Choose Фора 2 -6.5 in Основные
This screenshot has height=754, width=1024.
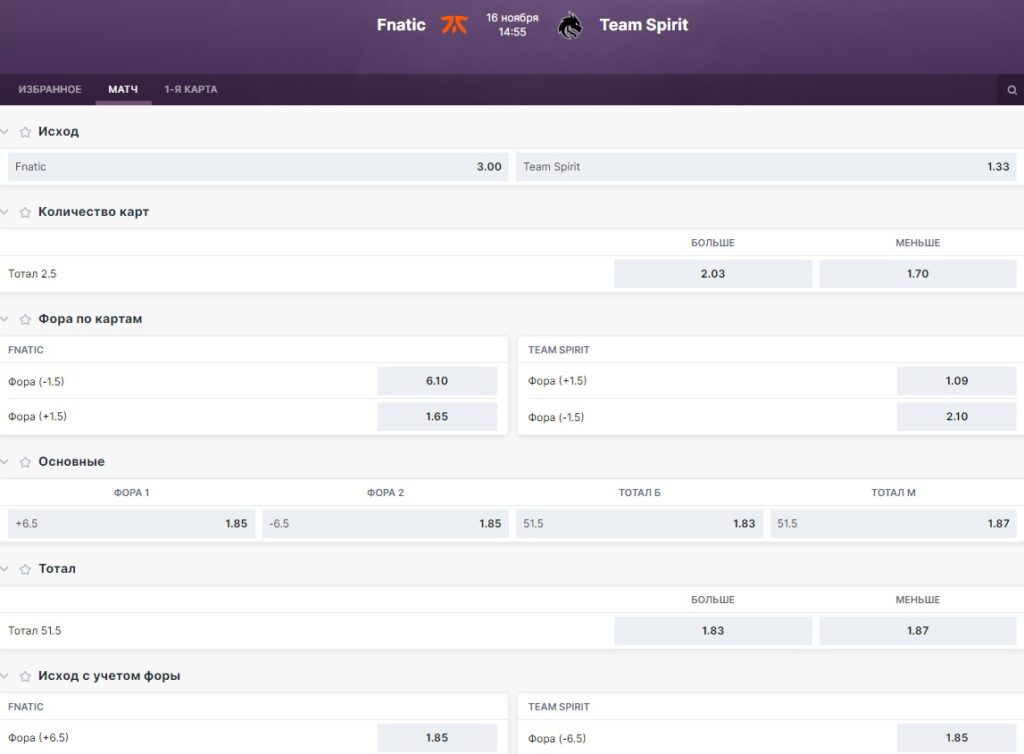point(385,524)
